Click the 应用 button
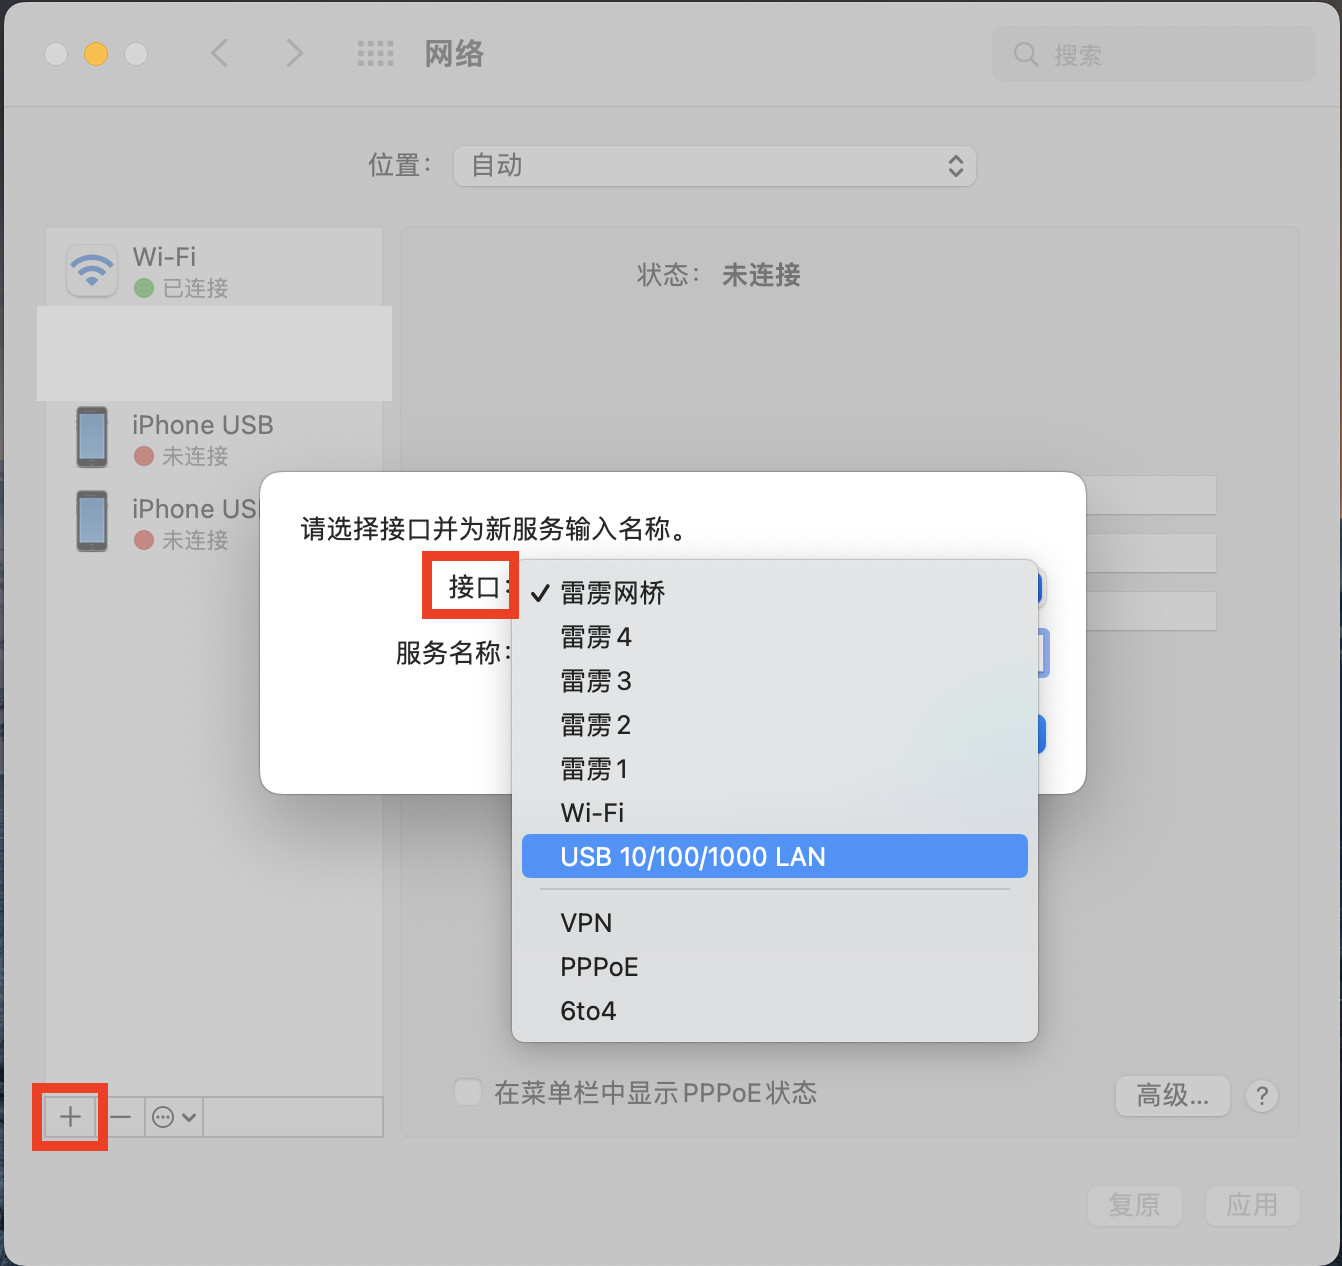 click(1252, 1205)
